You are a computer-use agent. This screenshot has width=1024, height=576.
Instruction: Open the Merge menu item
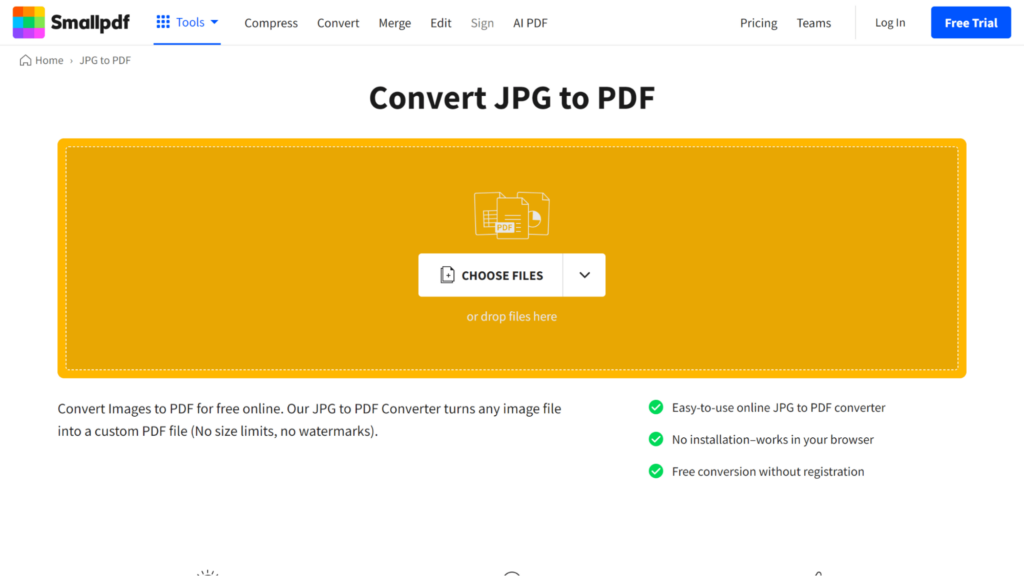(395, 23)
